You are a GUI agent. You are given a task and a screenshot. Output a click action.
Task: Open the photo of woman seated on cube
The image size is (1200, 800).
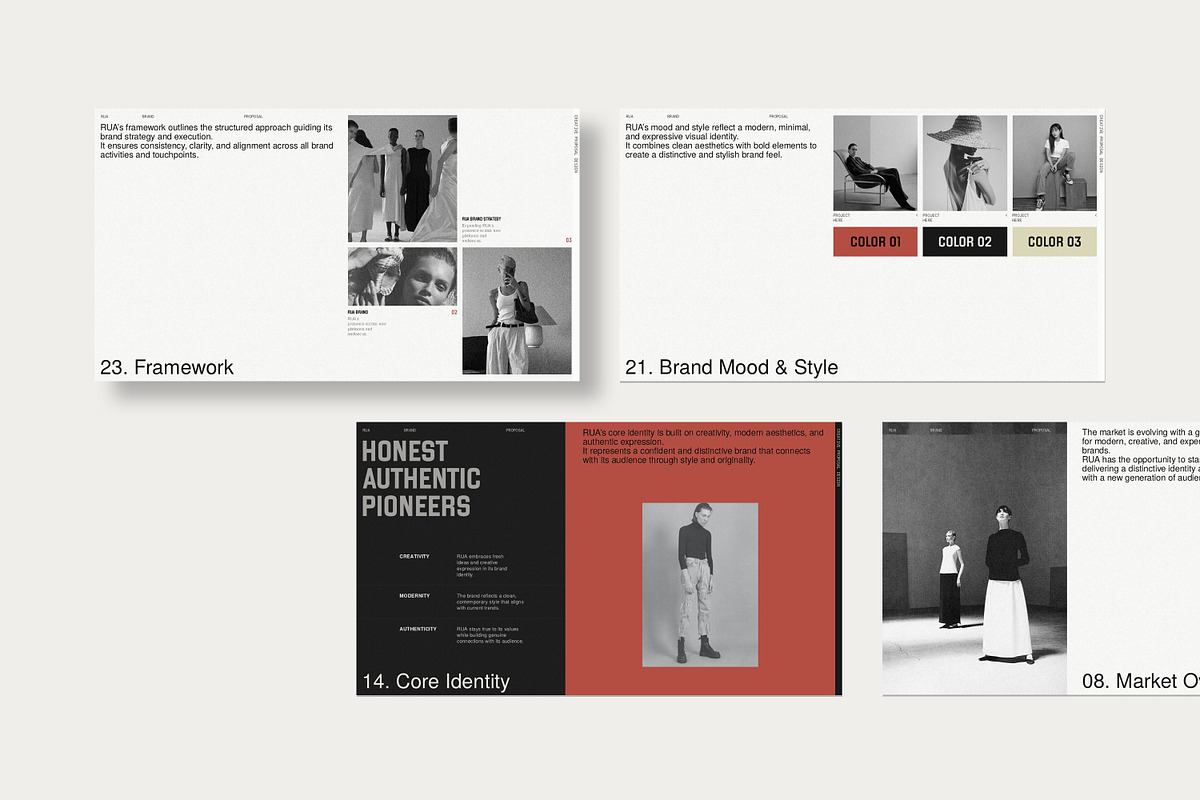tap(1054, 163)
